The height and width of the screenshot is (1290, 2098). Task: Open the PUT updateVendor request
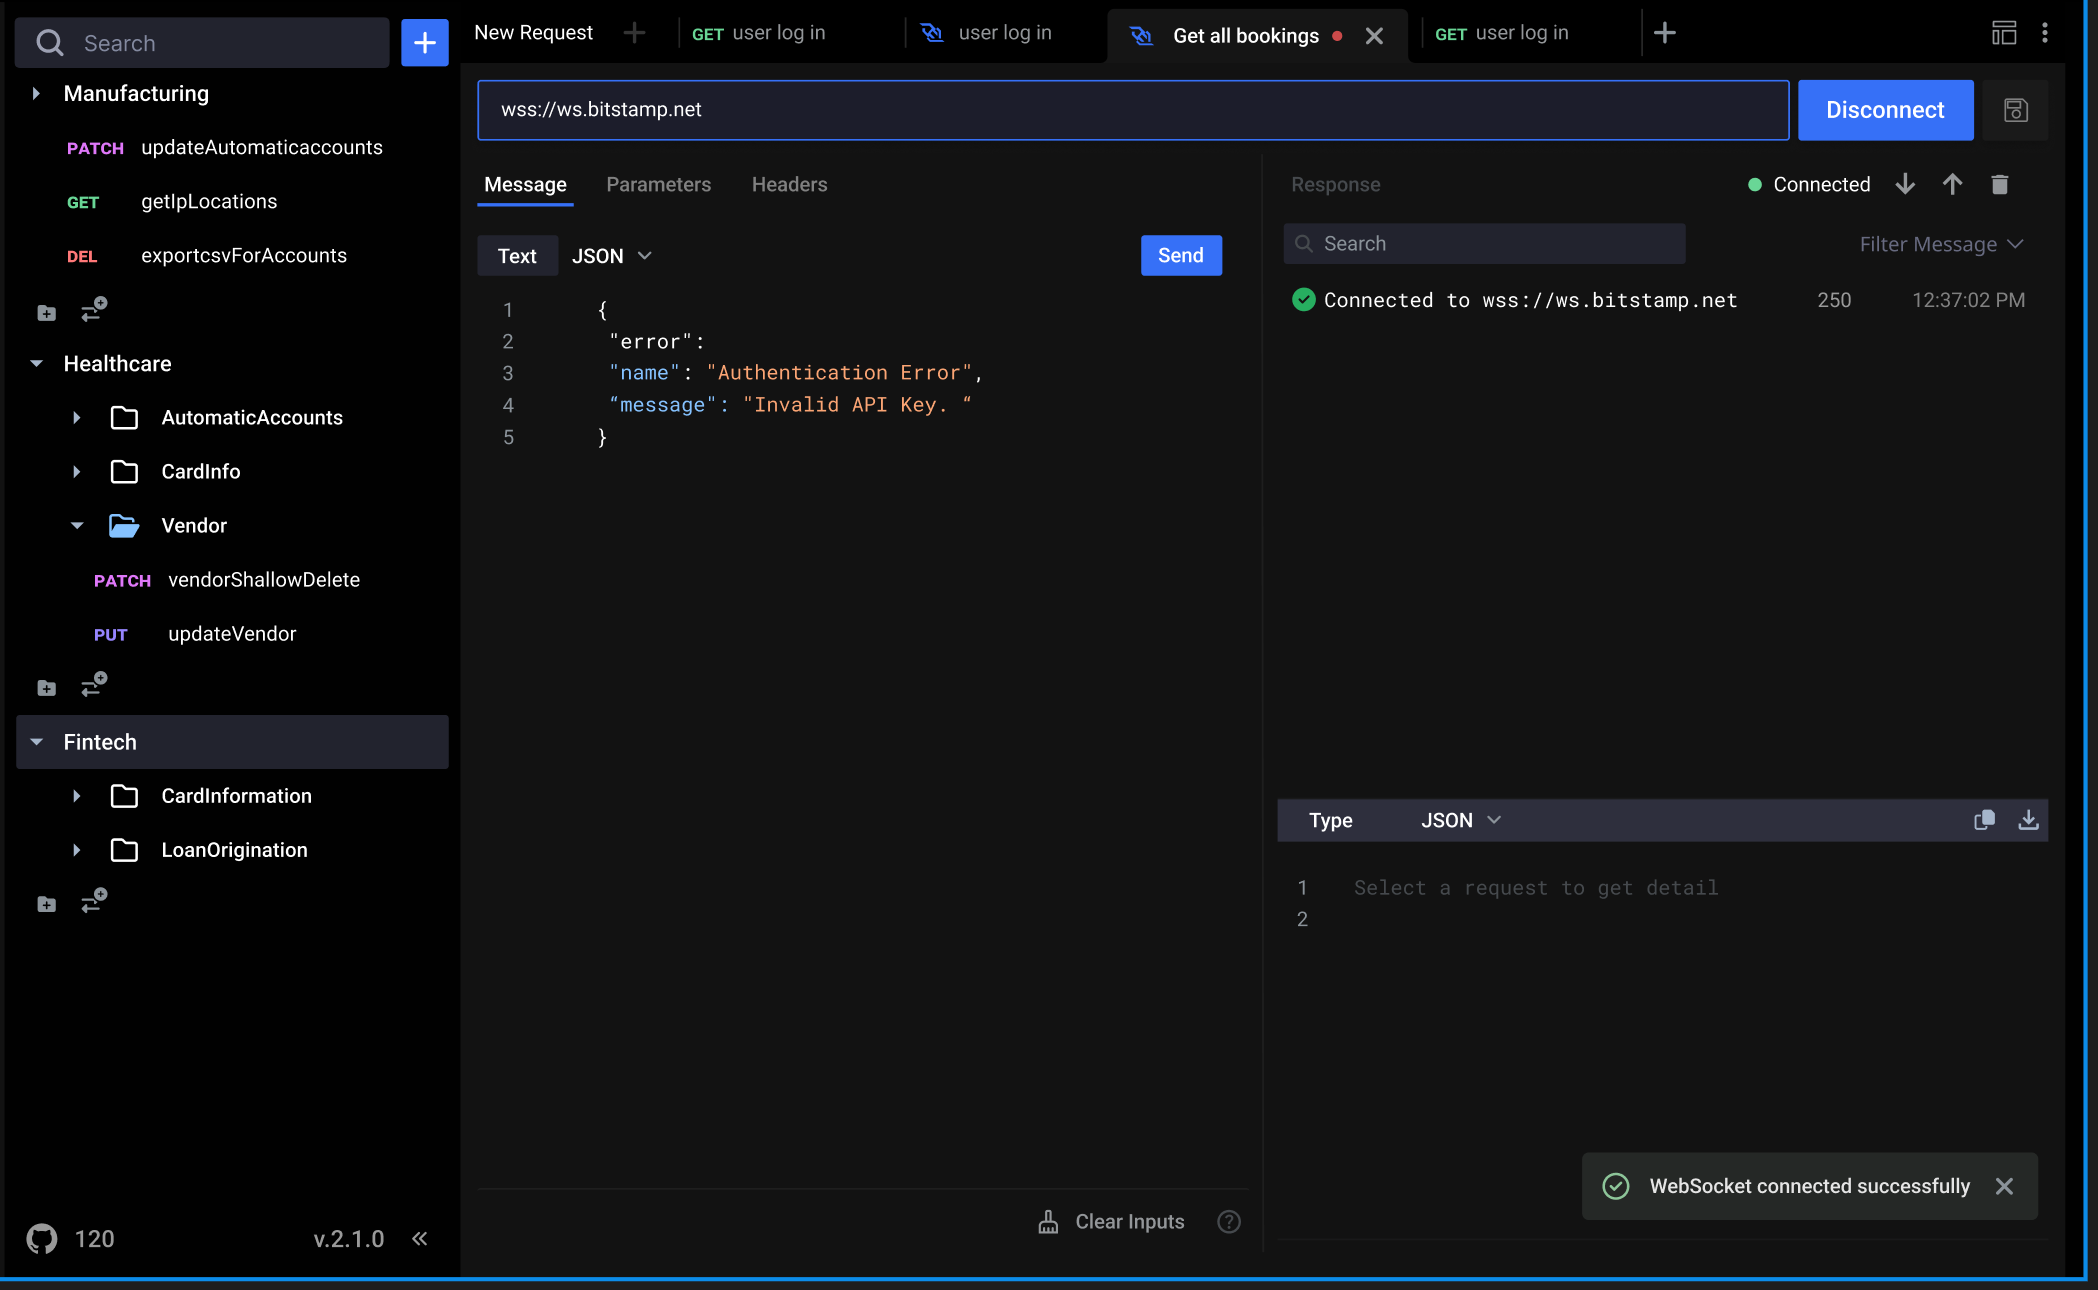[x=195, y=634]
